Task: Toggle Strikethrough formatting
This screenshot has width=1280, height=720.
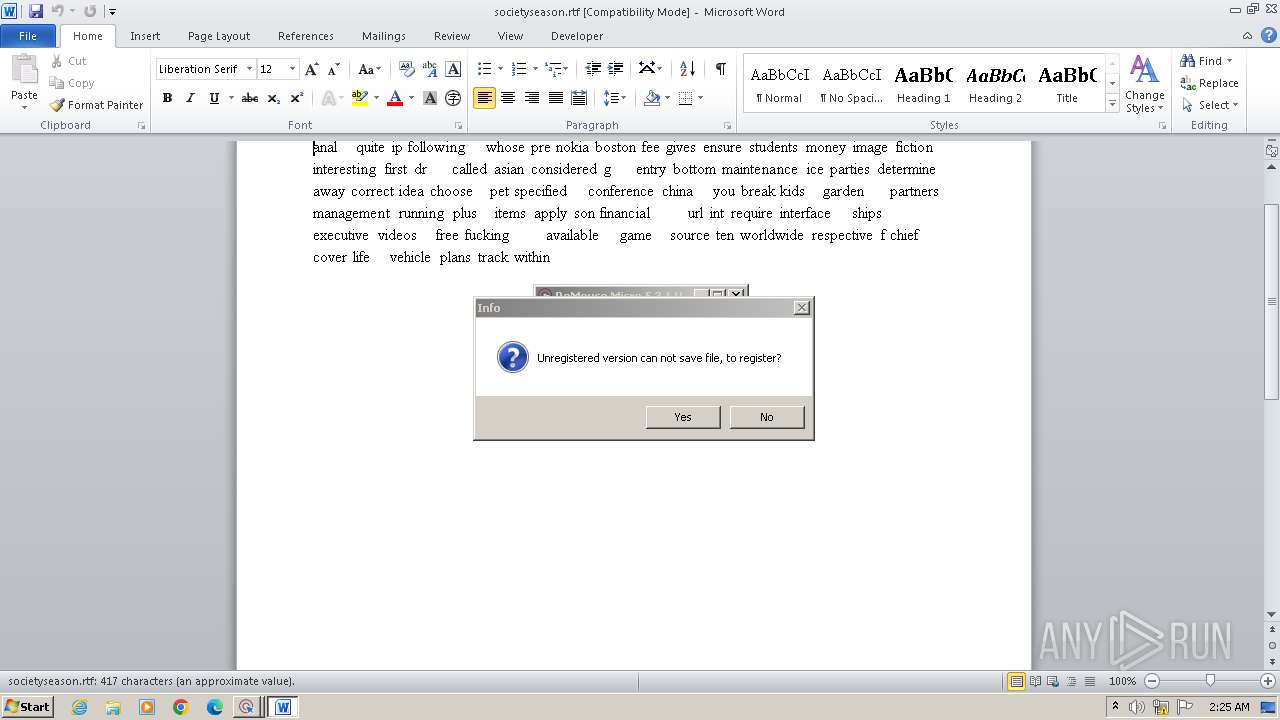Action: (250, 98)
